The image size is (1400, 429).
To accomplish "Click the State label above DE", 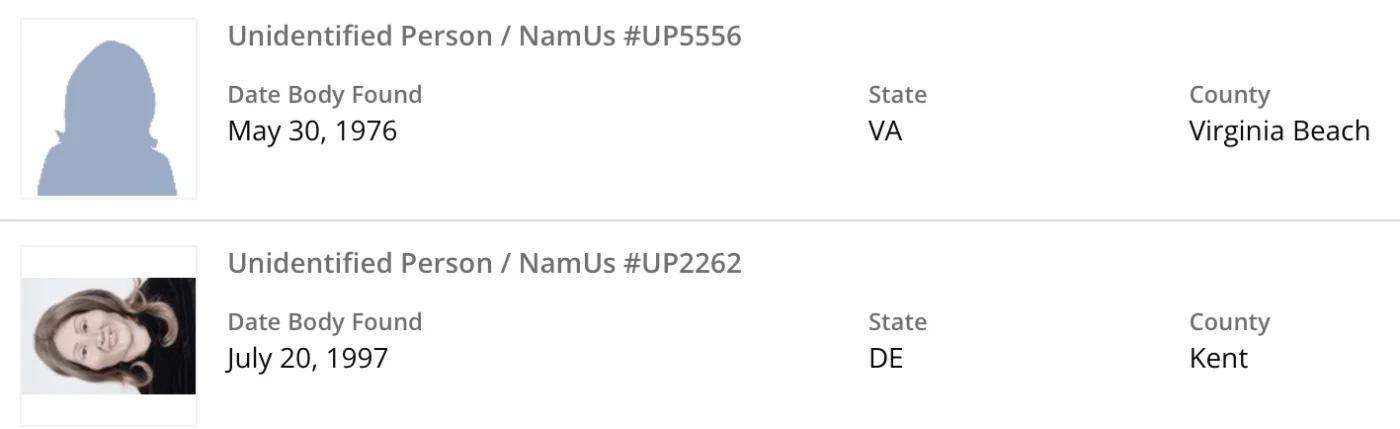I will (897, 322).
